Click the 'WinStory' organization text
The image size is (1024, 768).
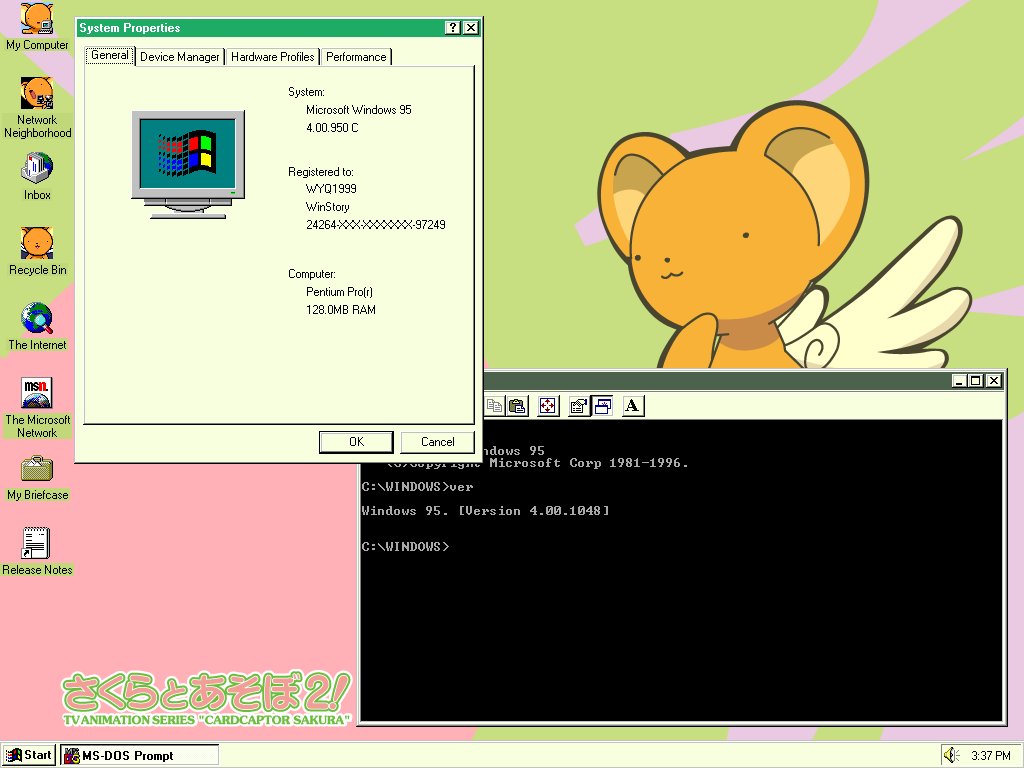pyautogui.click(x=328, y=207)
